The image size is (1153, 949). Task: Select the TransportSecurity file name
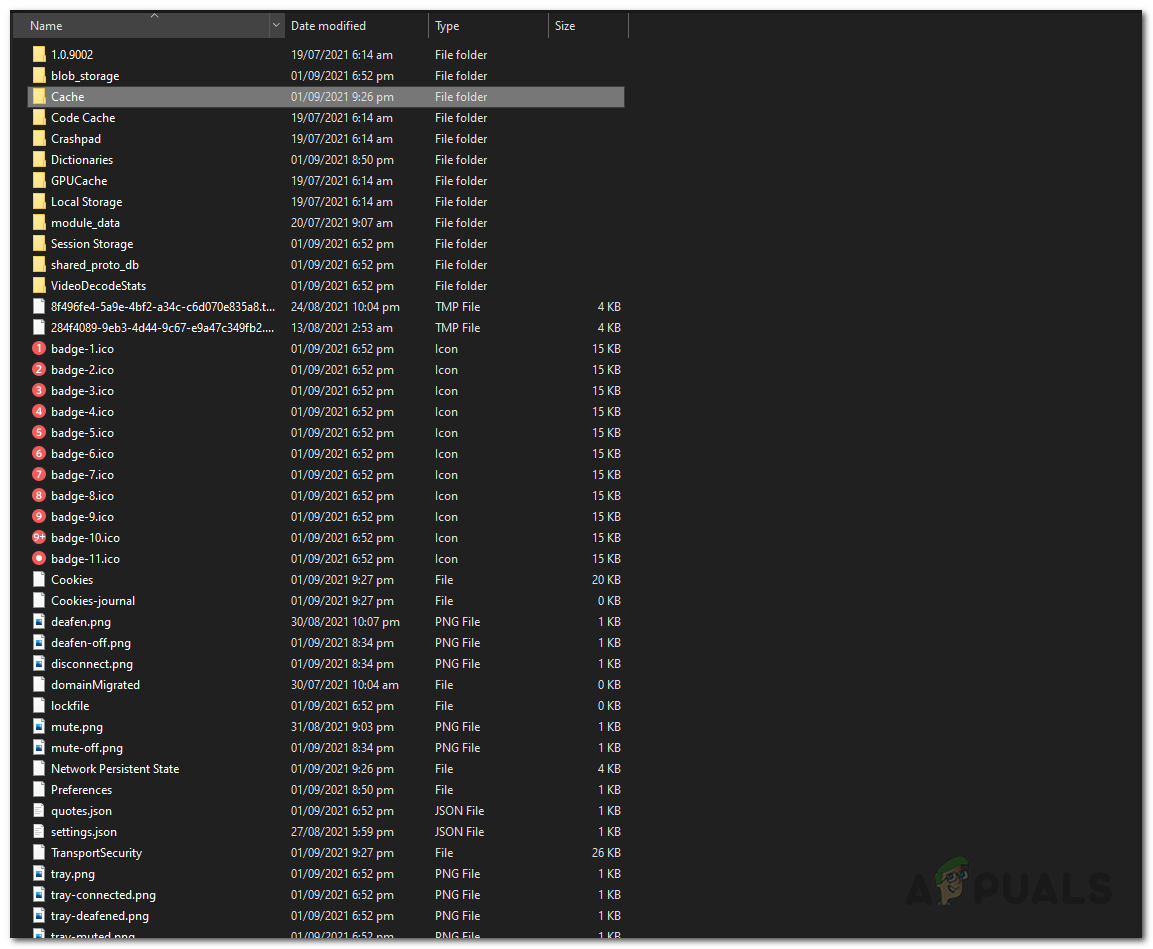(x=96, y=853)
